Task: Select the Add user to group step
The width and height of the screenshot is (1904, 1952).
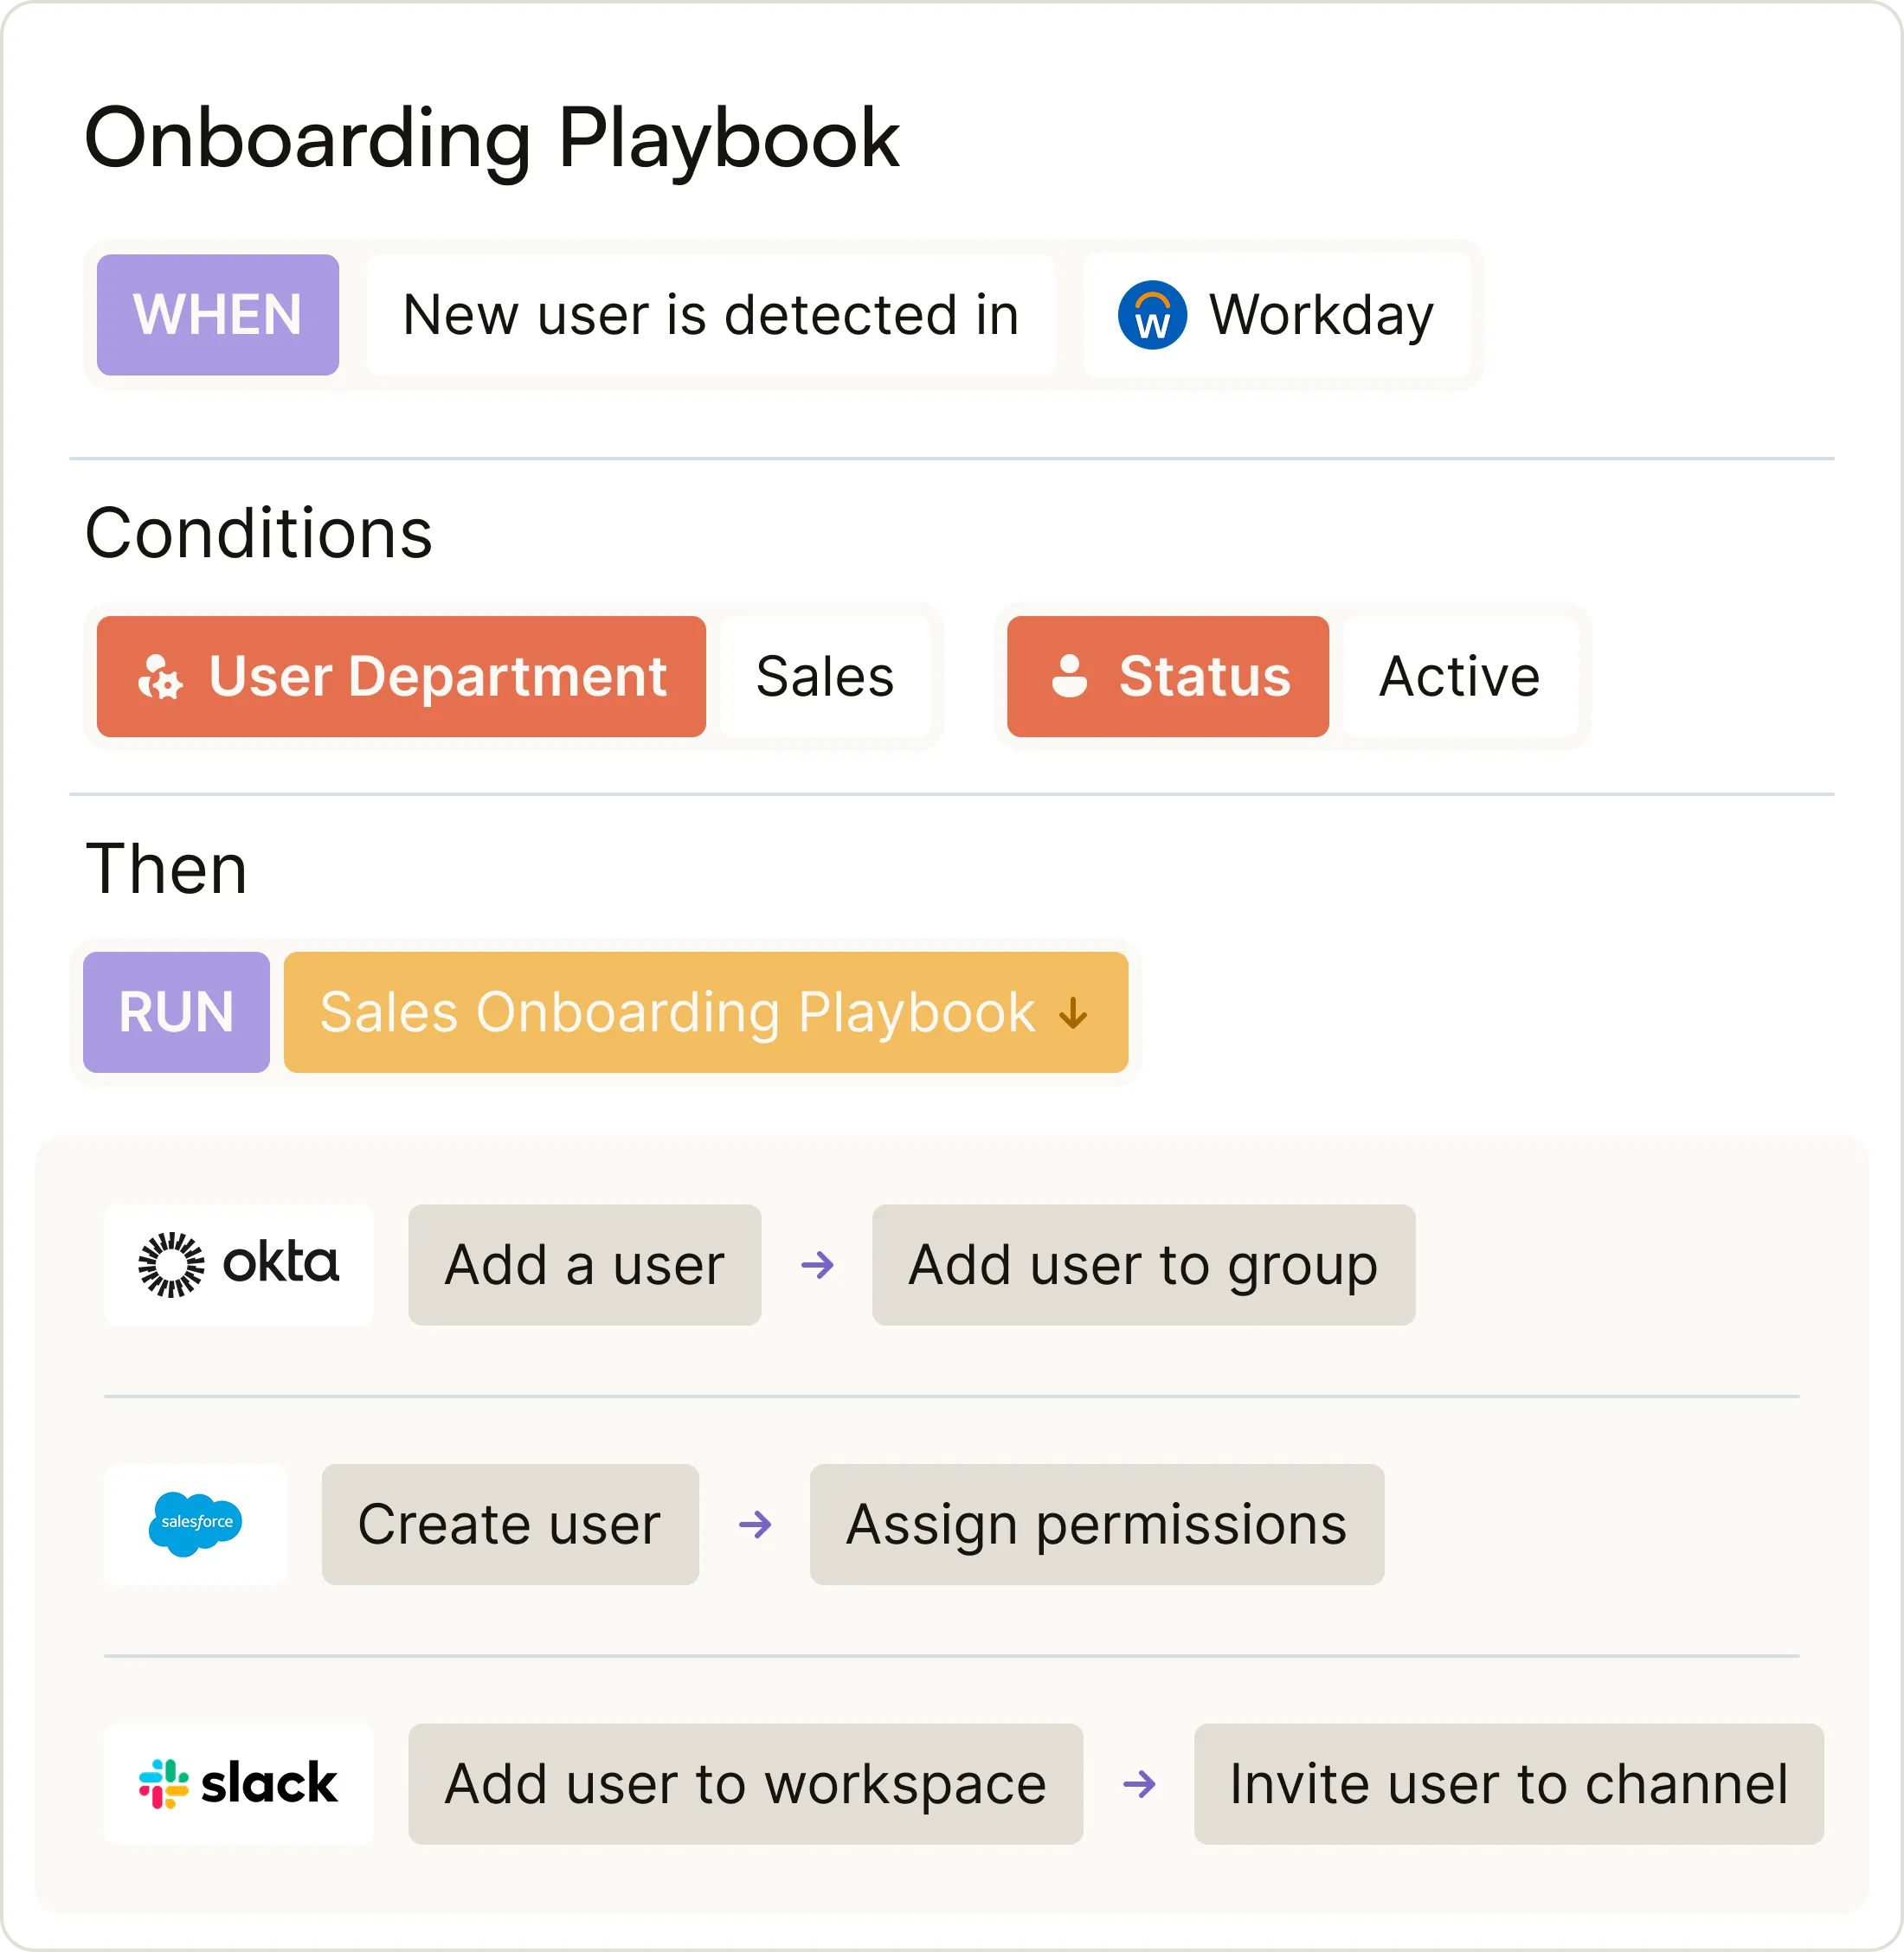Action: click(x=1144, y=1265)
